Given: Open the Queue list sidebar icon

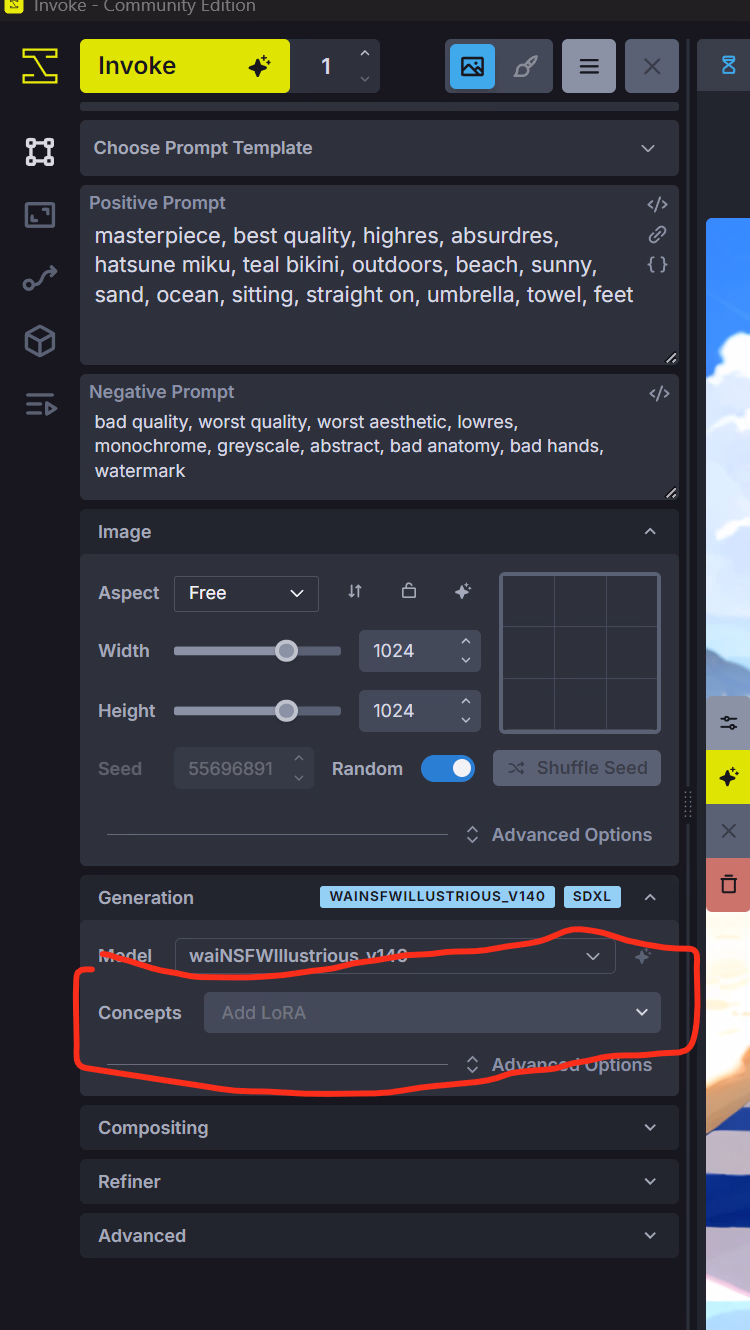Looking at the screenshot, I should point(40,405).
